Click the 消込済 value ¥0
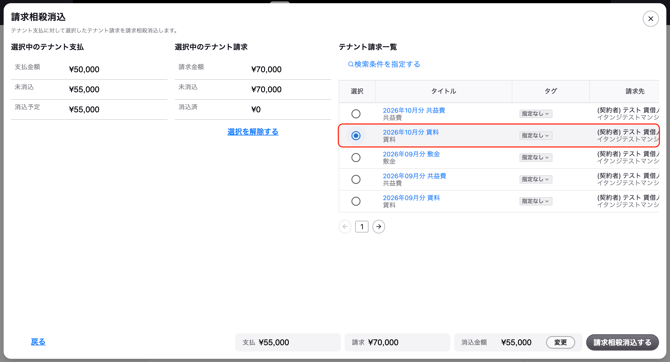The width and height of the screenshot is (670, 362). pyautogui.click(x=256, y=109)
